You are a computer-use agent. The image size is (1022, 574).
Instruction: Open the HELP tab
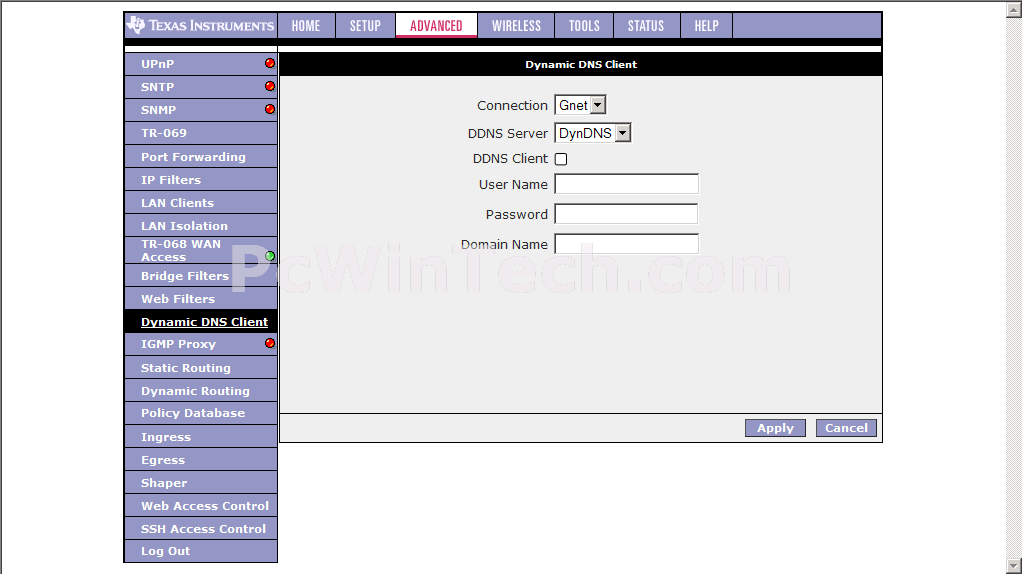click(x=707, y=25)
